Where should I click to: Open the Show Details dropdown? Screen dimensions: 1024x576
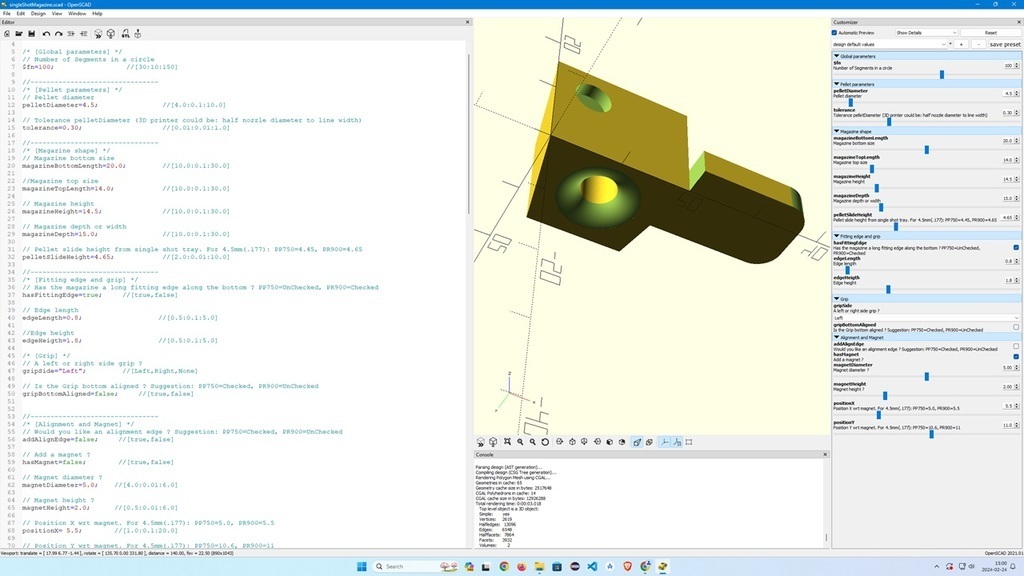coord(926,33)
